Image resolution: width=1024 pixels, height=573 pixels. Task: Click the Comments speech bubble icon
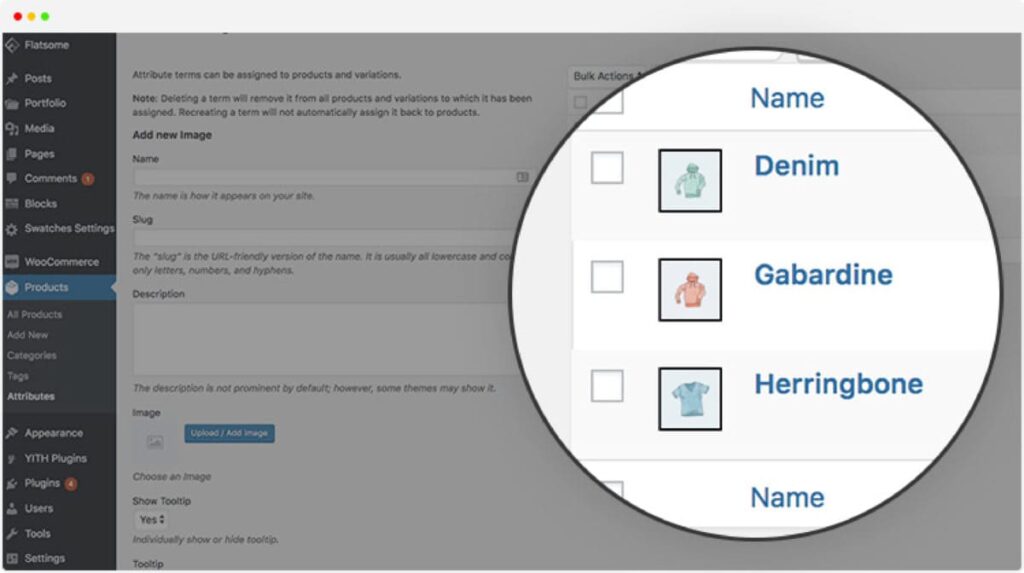pyautogui.click(x=12, y=178)
